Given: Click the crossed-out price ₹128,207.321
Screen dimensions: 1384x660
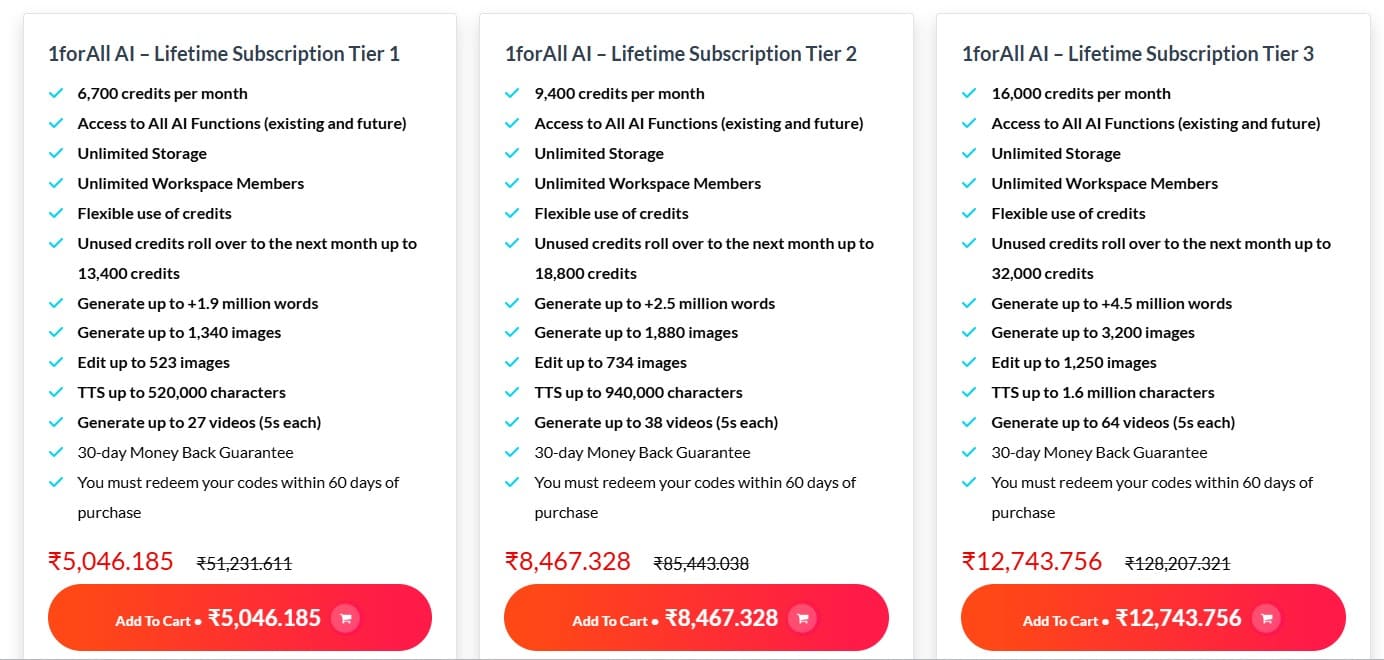Looking at the screenshot, I should 1177,564.
